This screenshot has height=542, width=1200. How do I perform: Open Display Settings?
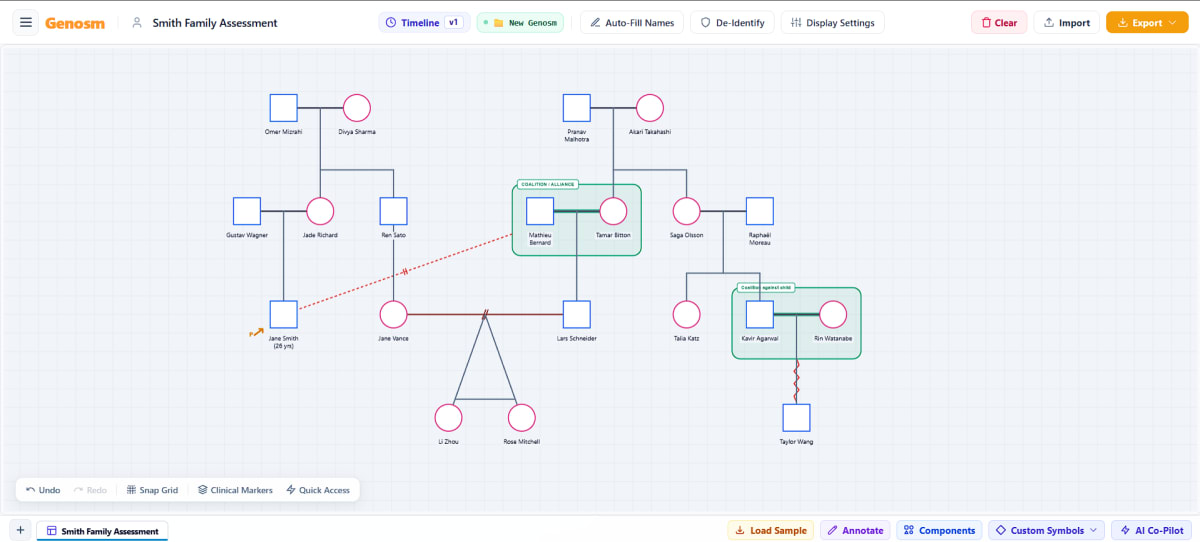click(x=832, y=22)
